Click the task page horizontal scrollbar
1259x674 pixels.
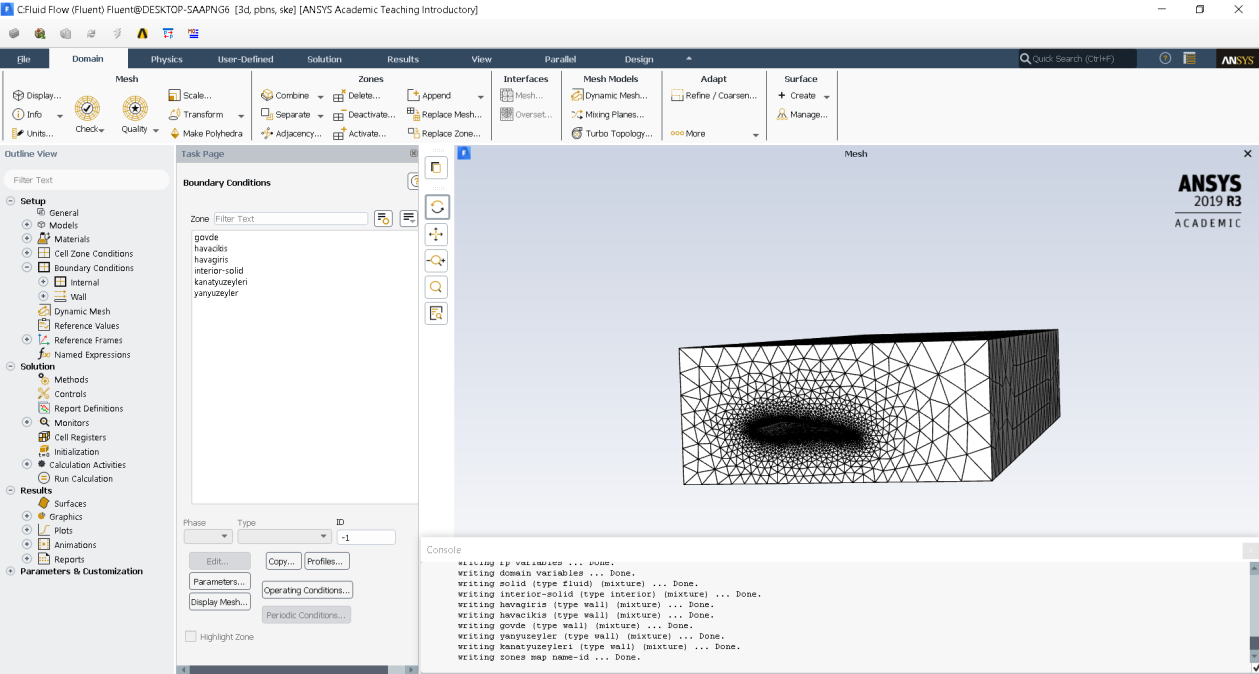click(x=297, y=669)
